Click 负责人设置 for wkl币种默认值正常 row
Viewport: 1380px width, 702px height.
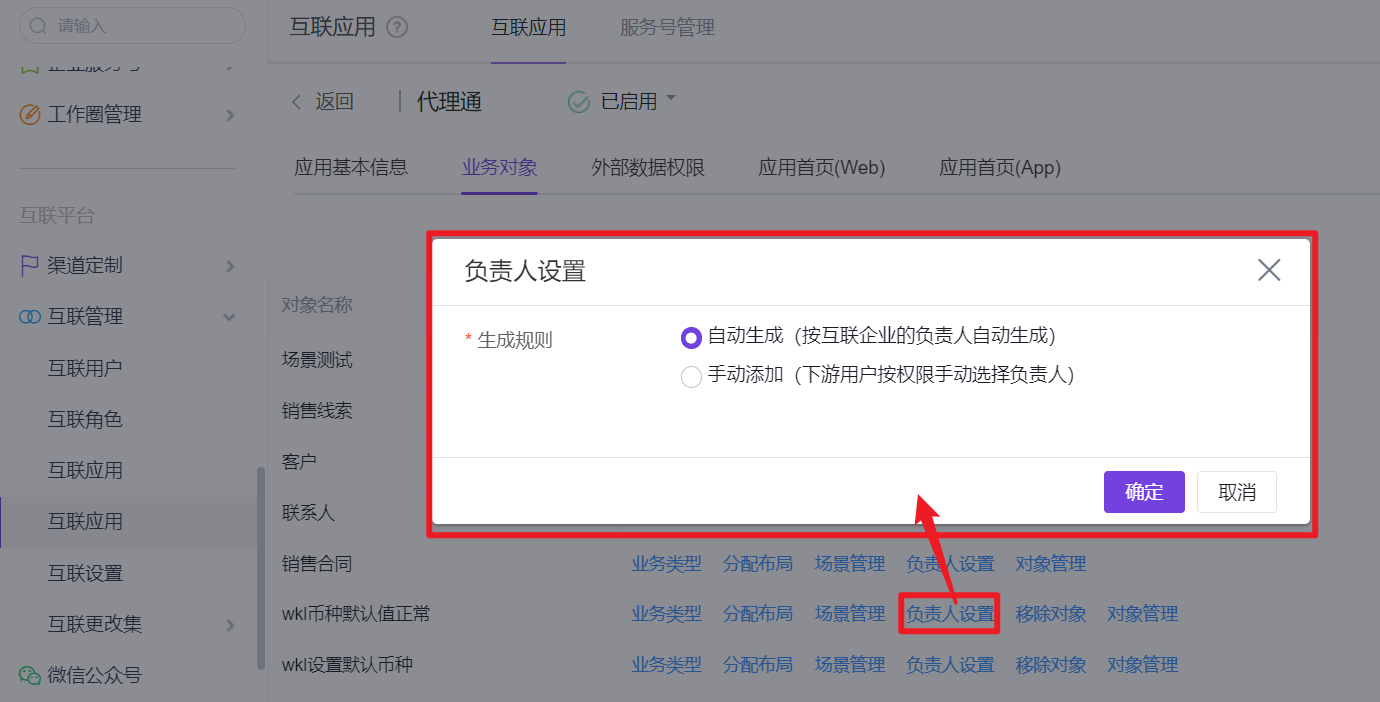tap(950, 614)
